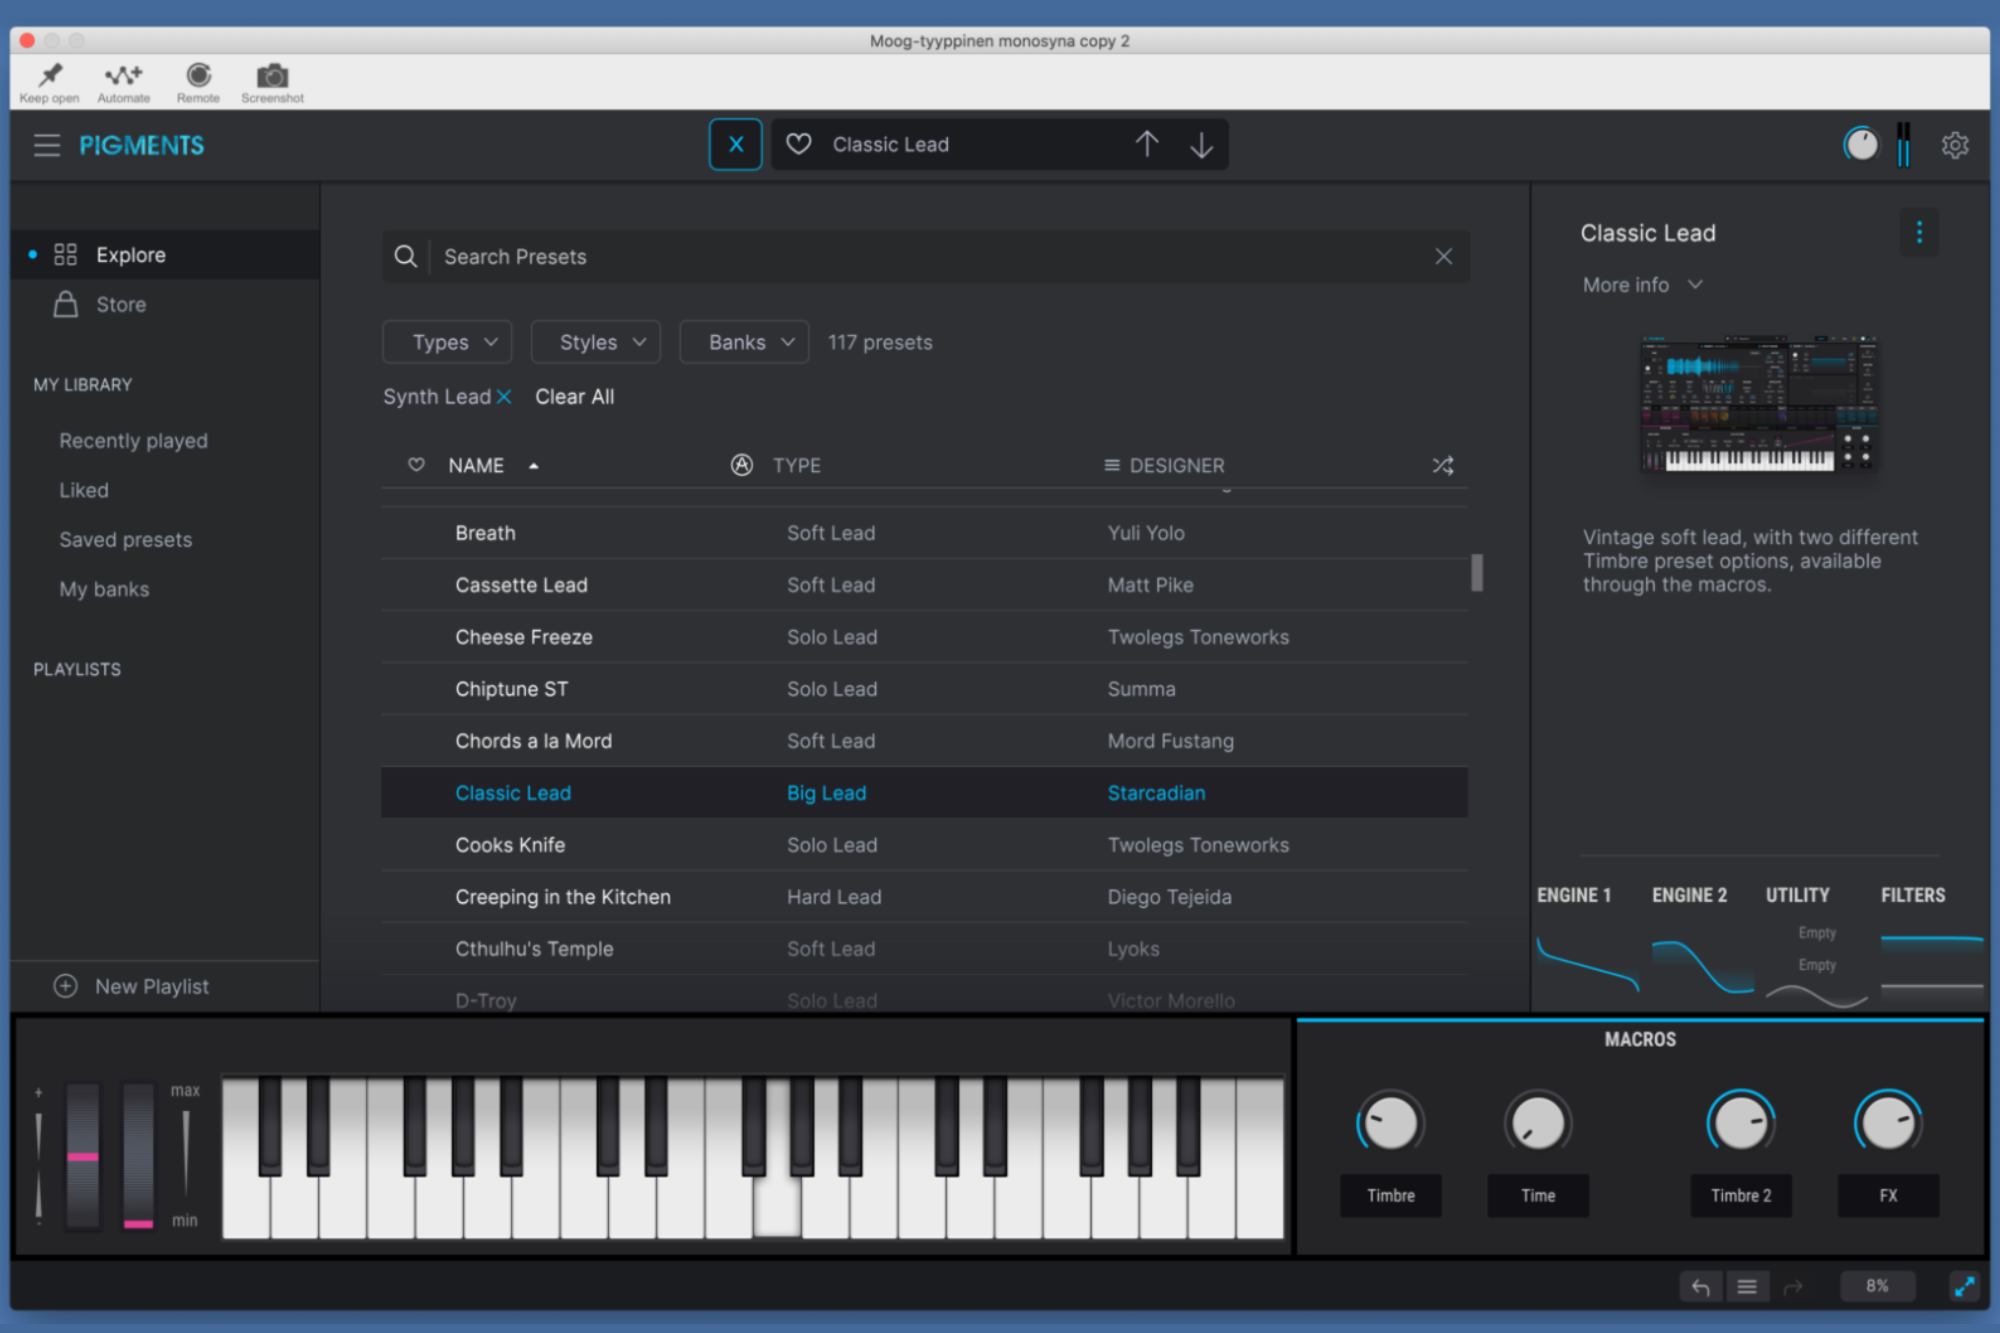Open Liked presets list
2000x1333 pixels.
tap(84, 490)
